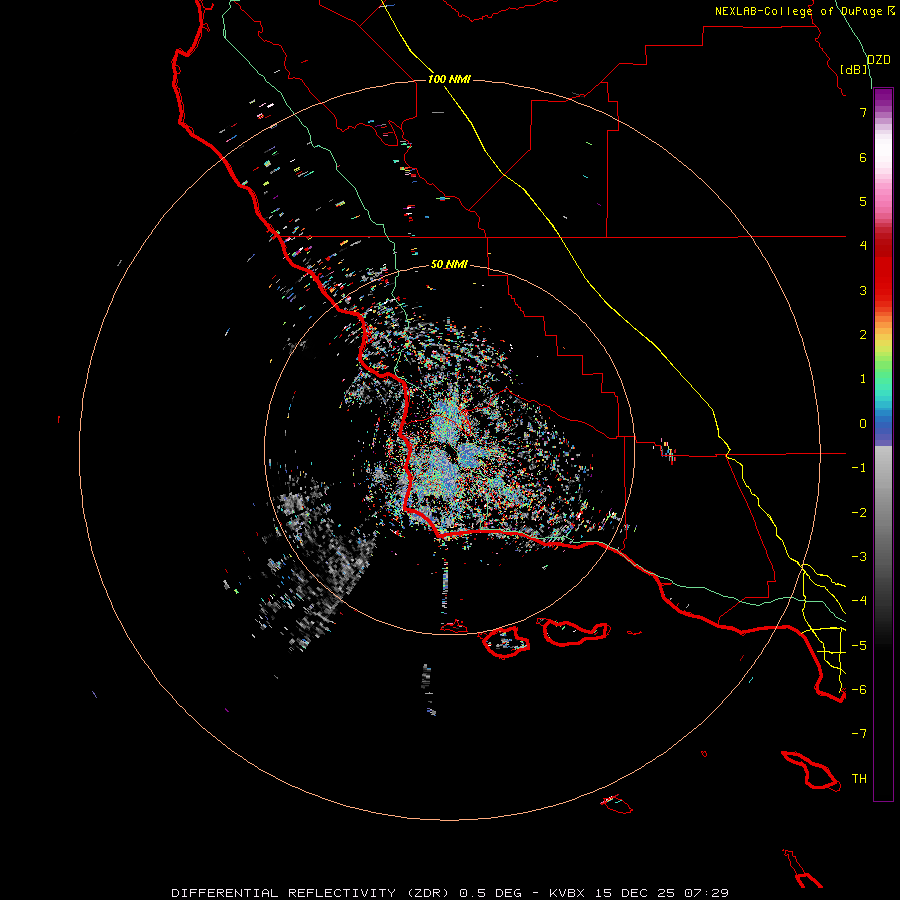Image resolution: width=900 pixels, height=900 pixels.
Task: Click the 0 value on the scale
Action: (863, 424)
